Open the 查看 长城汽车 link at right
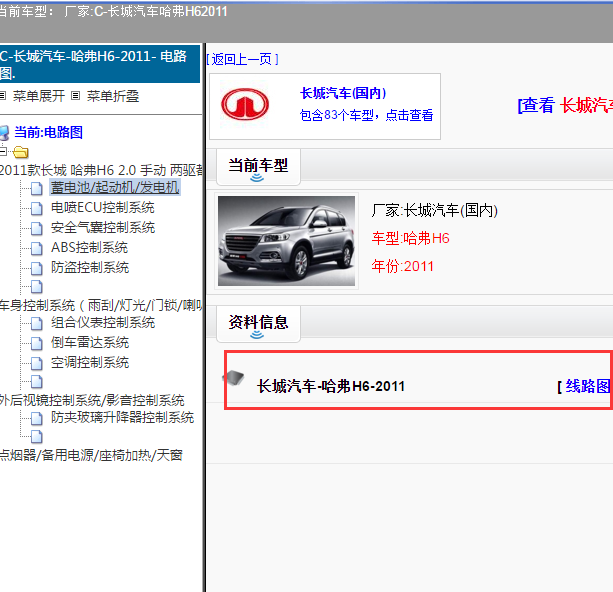613x592 pixels. pos(565,105)
